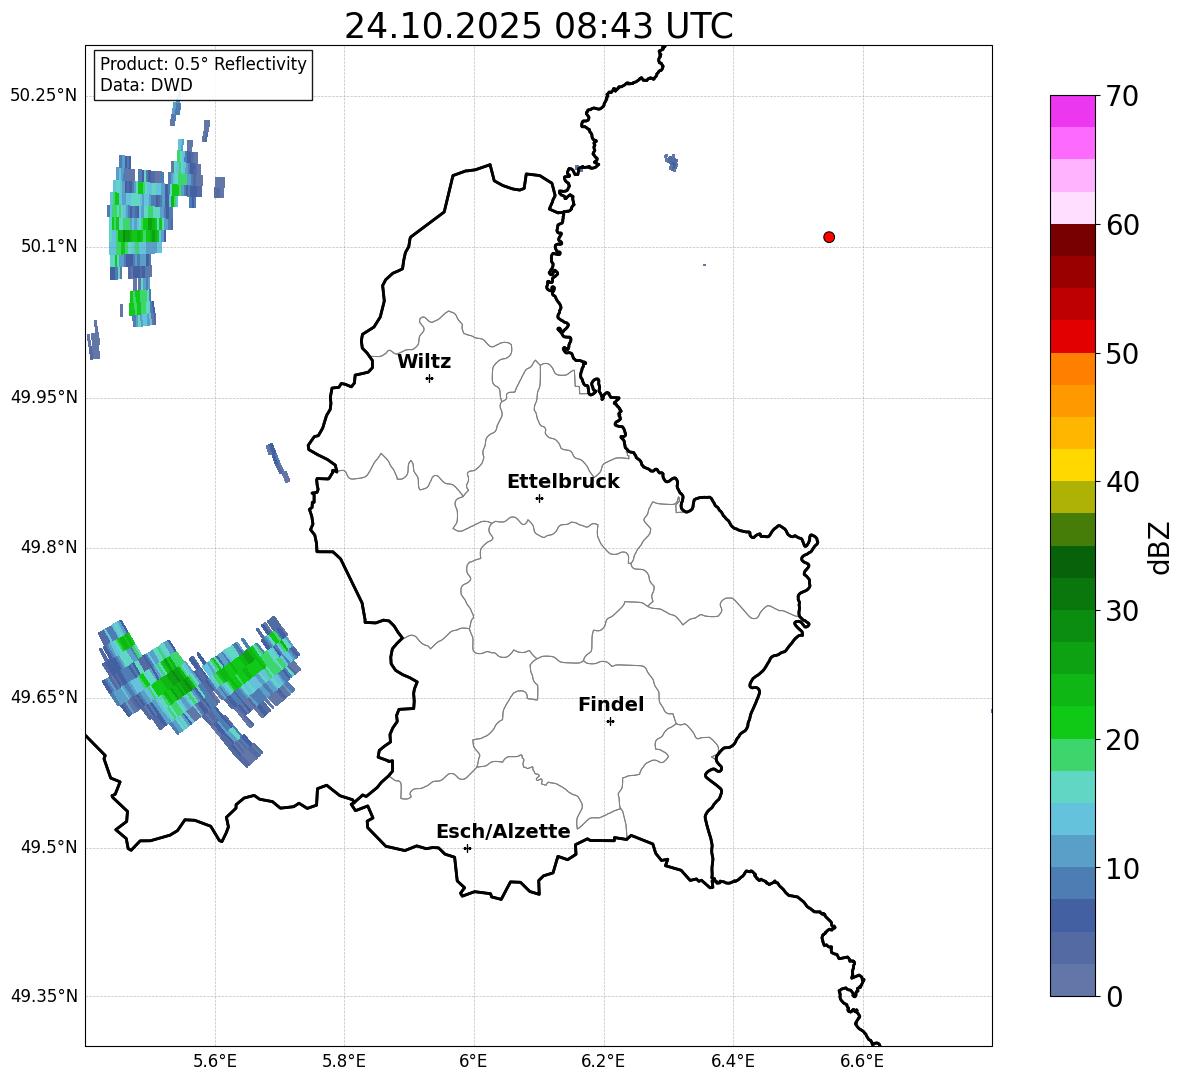Click the 40 tick on the colorbar
Image resolution: width=1184 pixels, height=1081 pixels.
pos(1123,482)
